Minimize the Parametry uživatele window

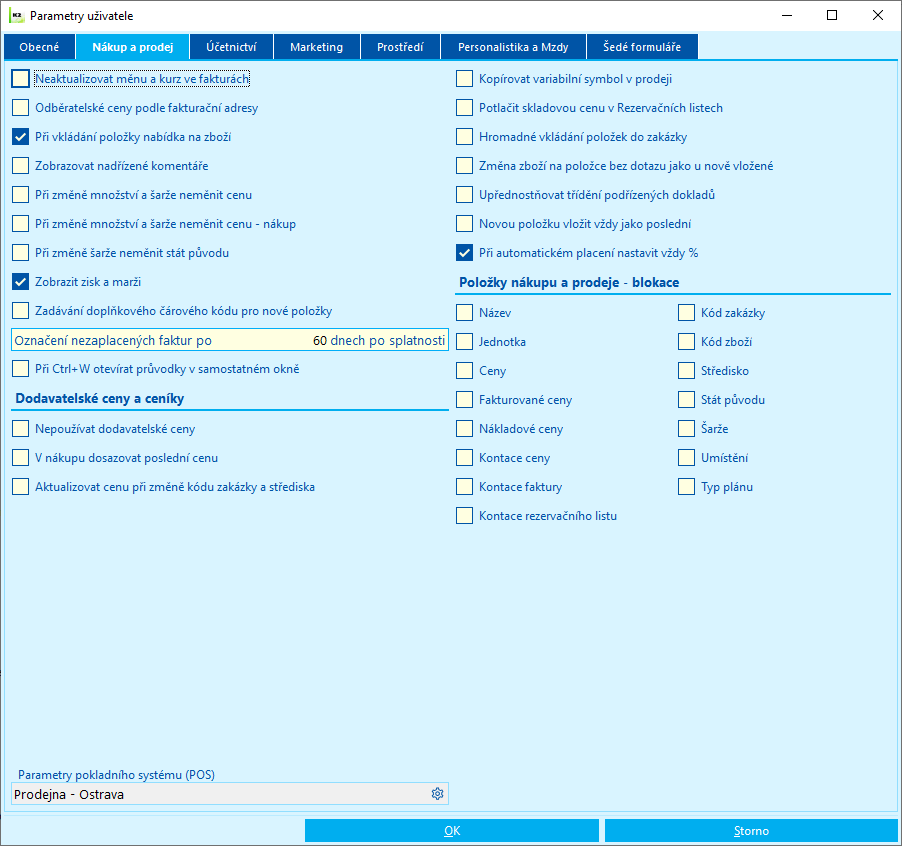(x=788, y=16)
